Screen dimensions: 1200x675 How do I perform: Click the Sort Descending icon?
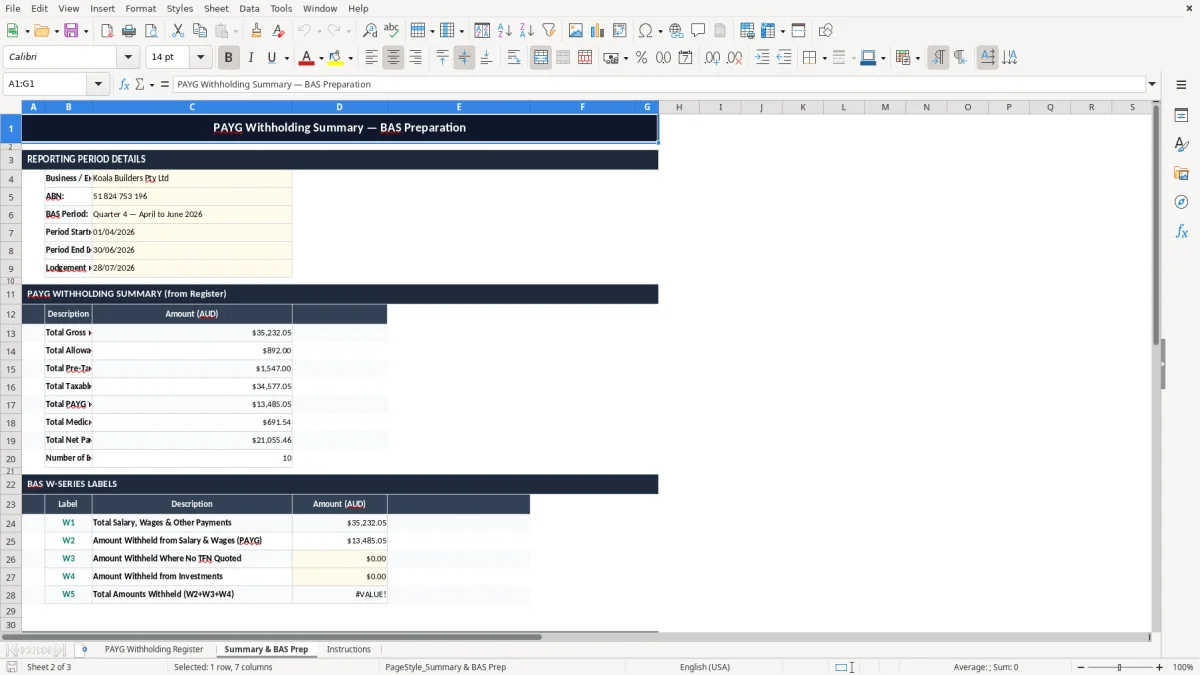click(527, 31)
